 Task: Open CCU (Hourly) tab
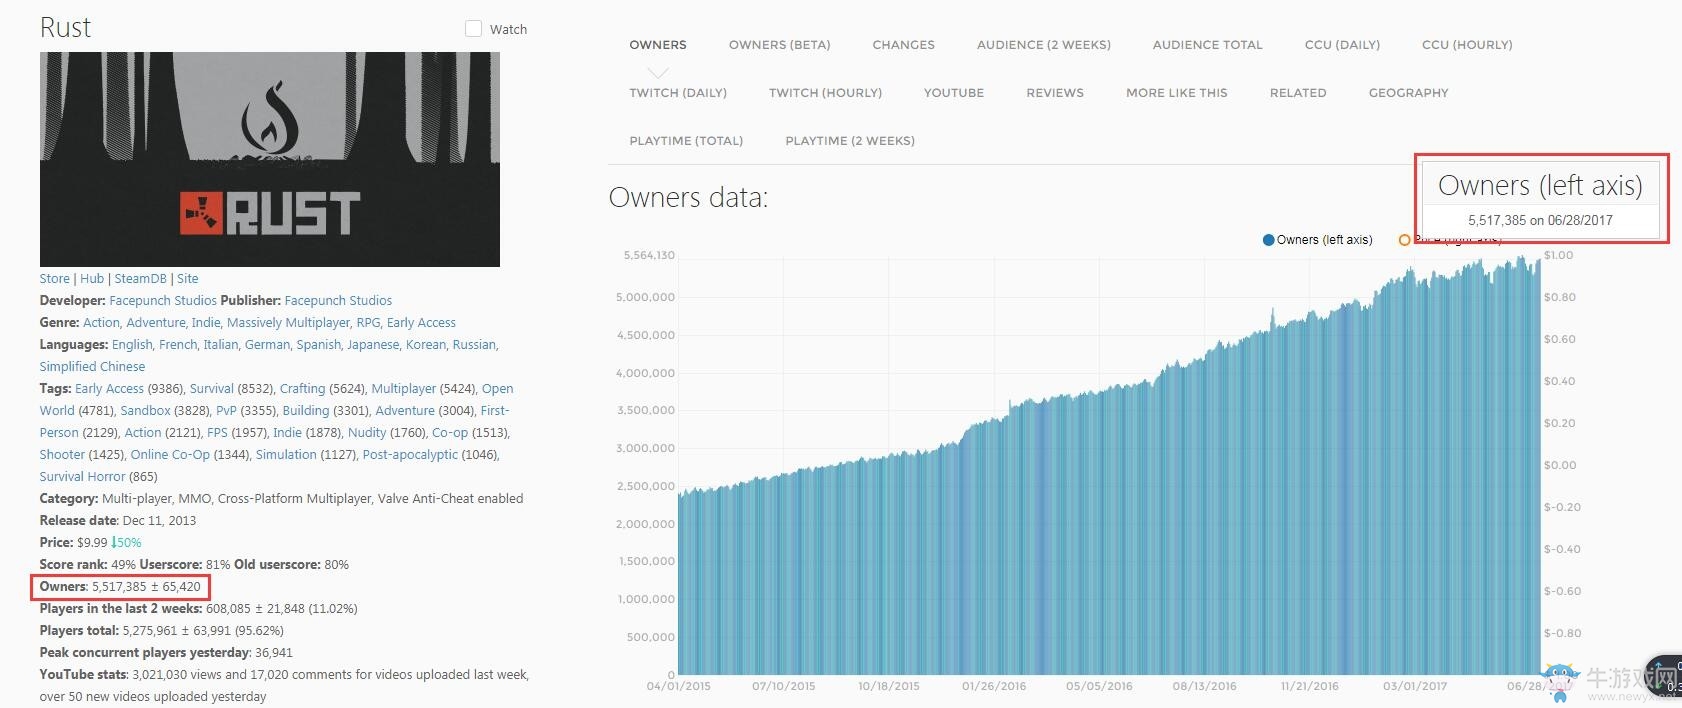pyautogui.click(x=1467, y=45)
